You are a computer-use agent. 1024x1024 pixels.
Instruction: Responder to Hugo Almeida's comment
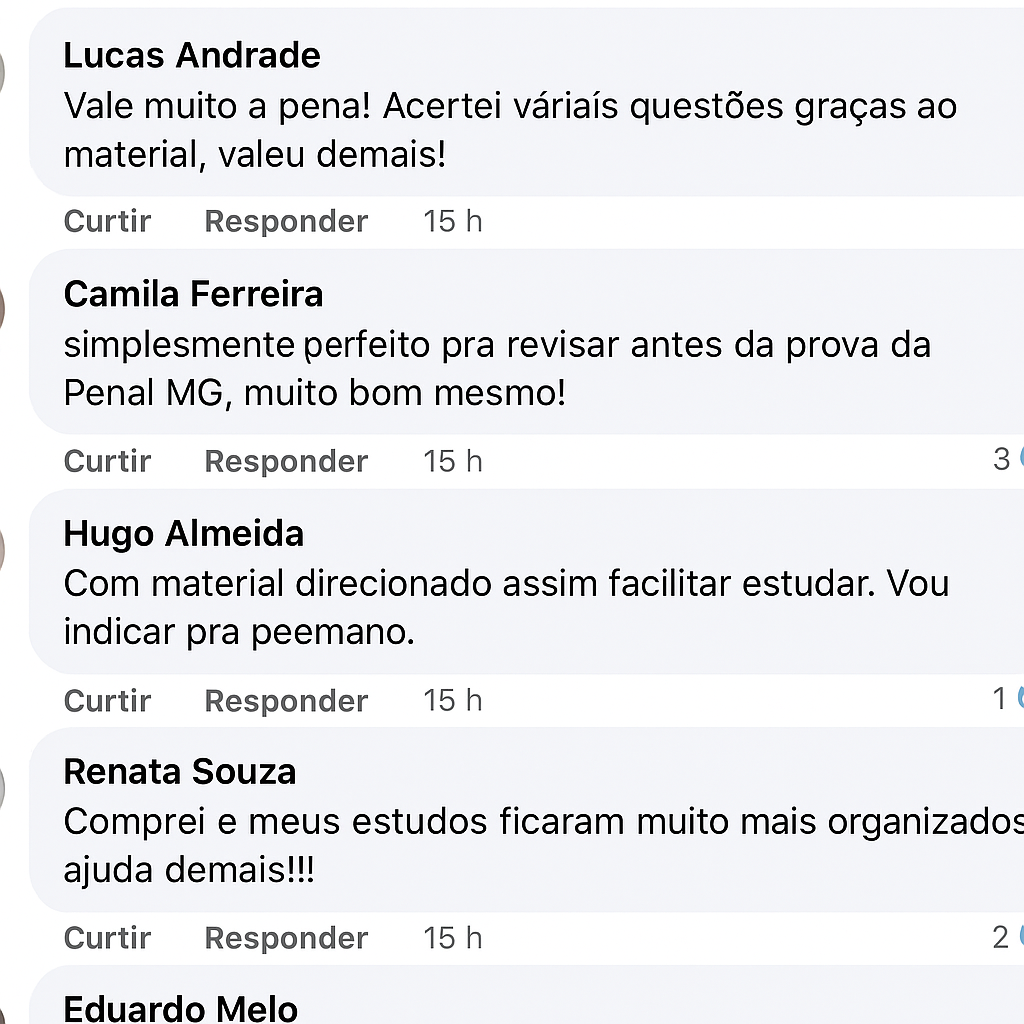[x=286, y=700]
